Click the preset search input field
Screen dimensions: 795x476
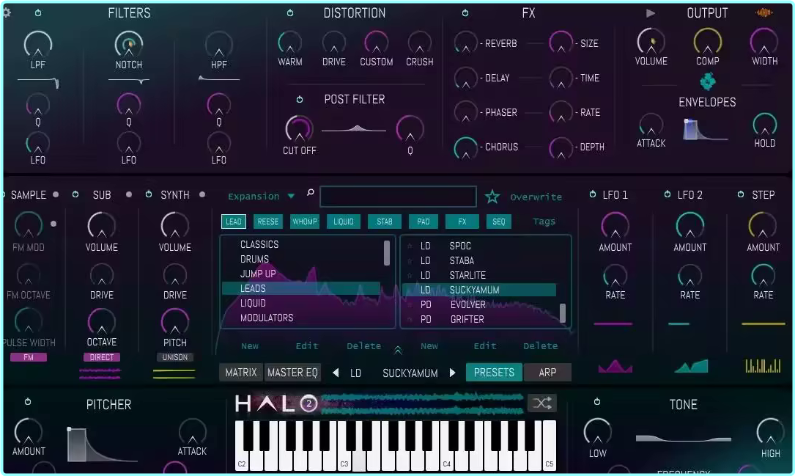398,196
